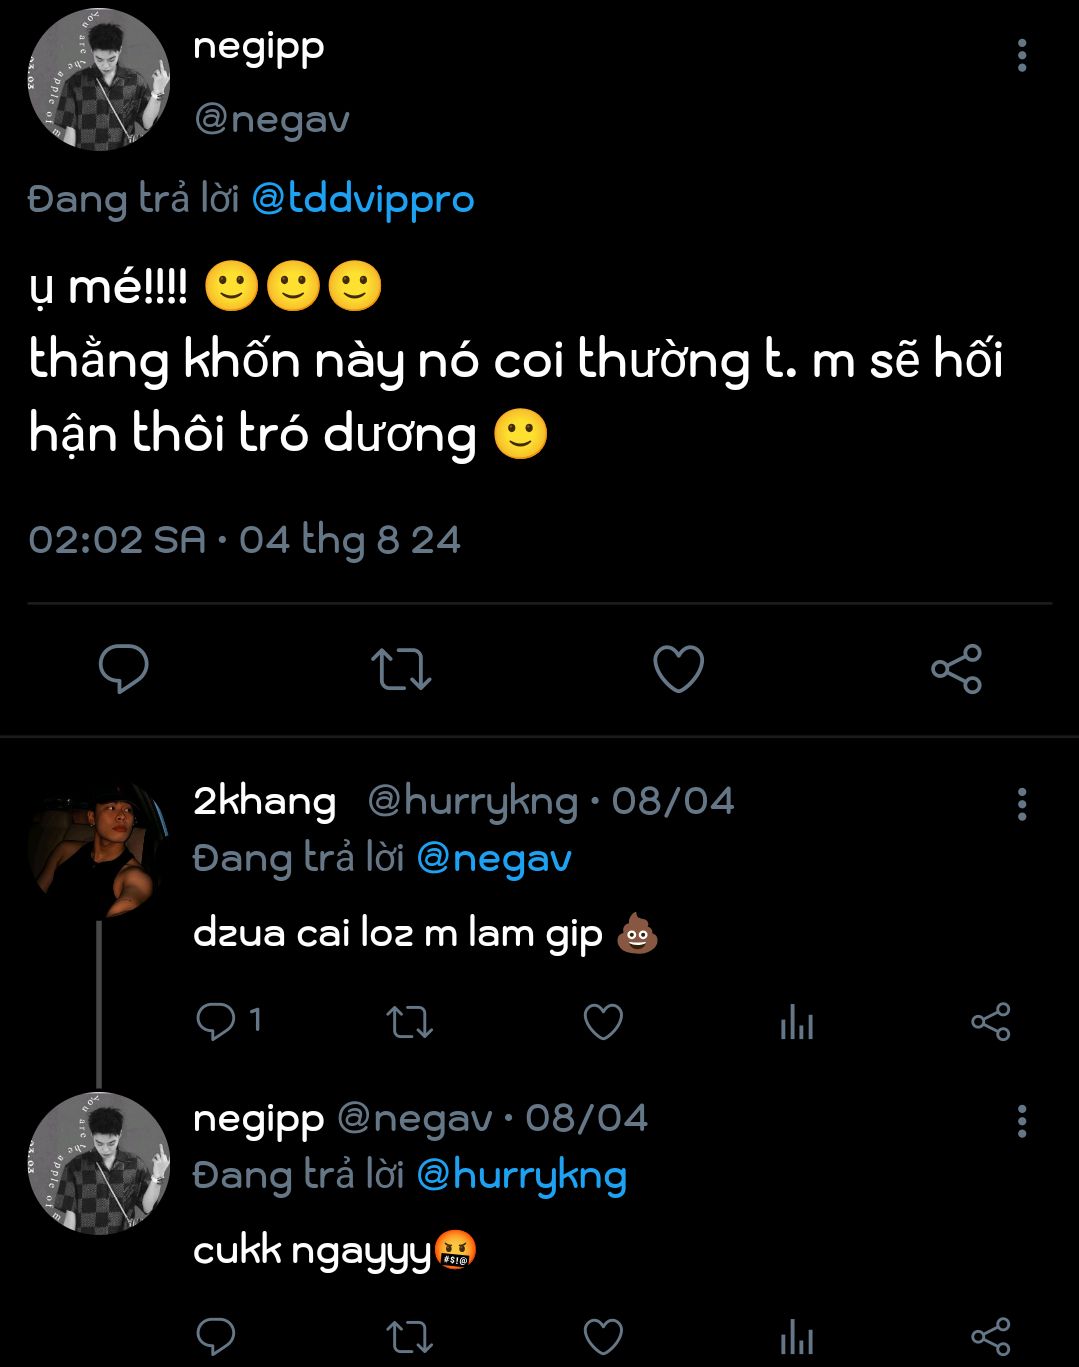Image resolution: width=1079 pixels, height=1367 pixels.
Task: Like 2khang's reply
Action: point(603,1022)
